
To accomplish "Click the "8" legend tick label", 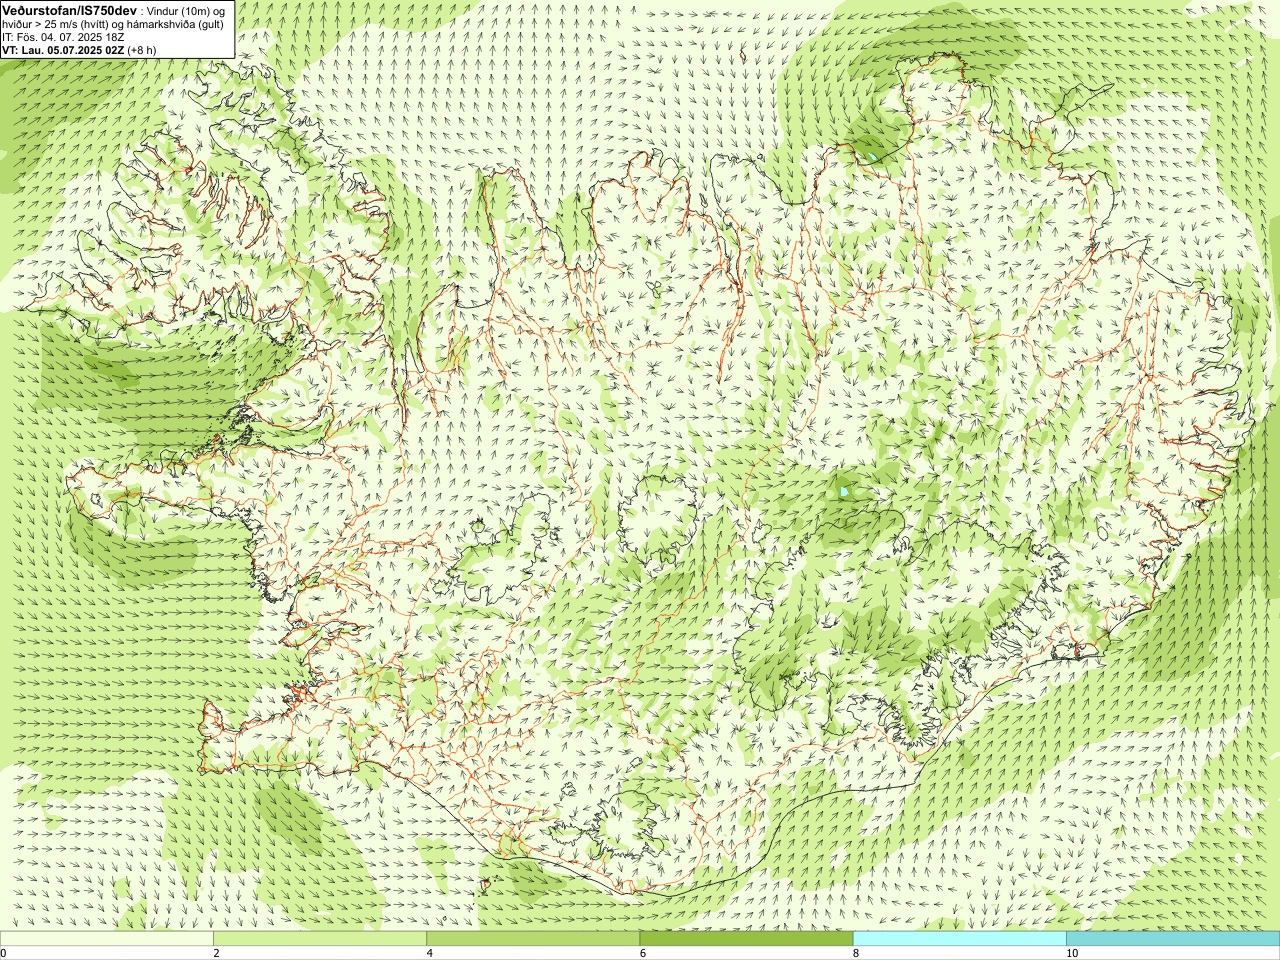I will point(855,953).
